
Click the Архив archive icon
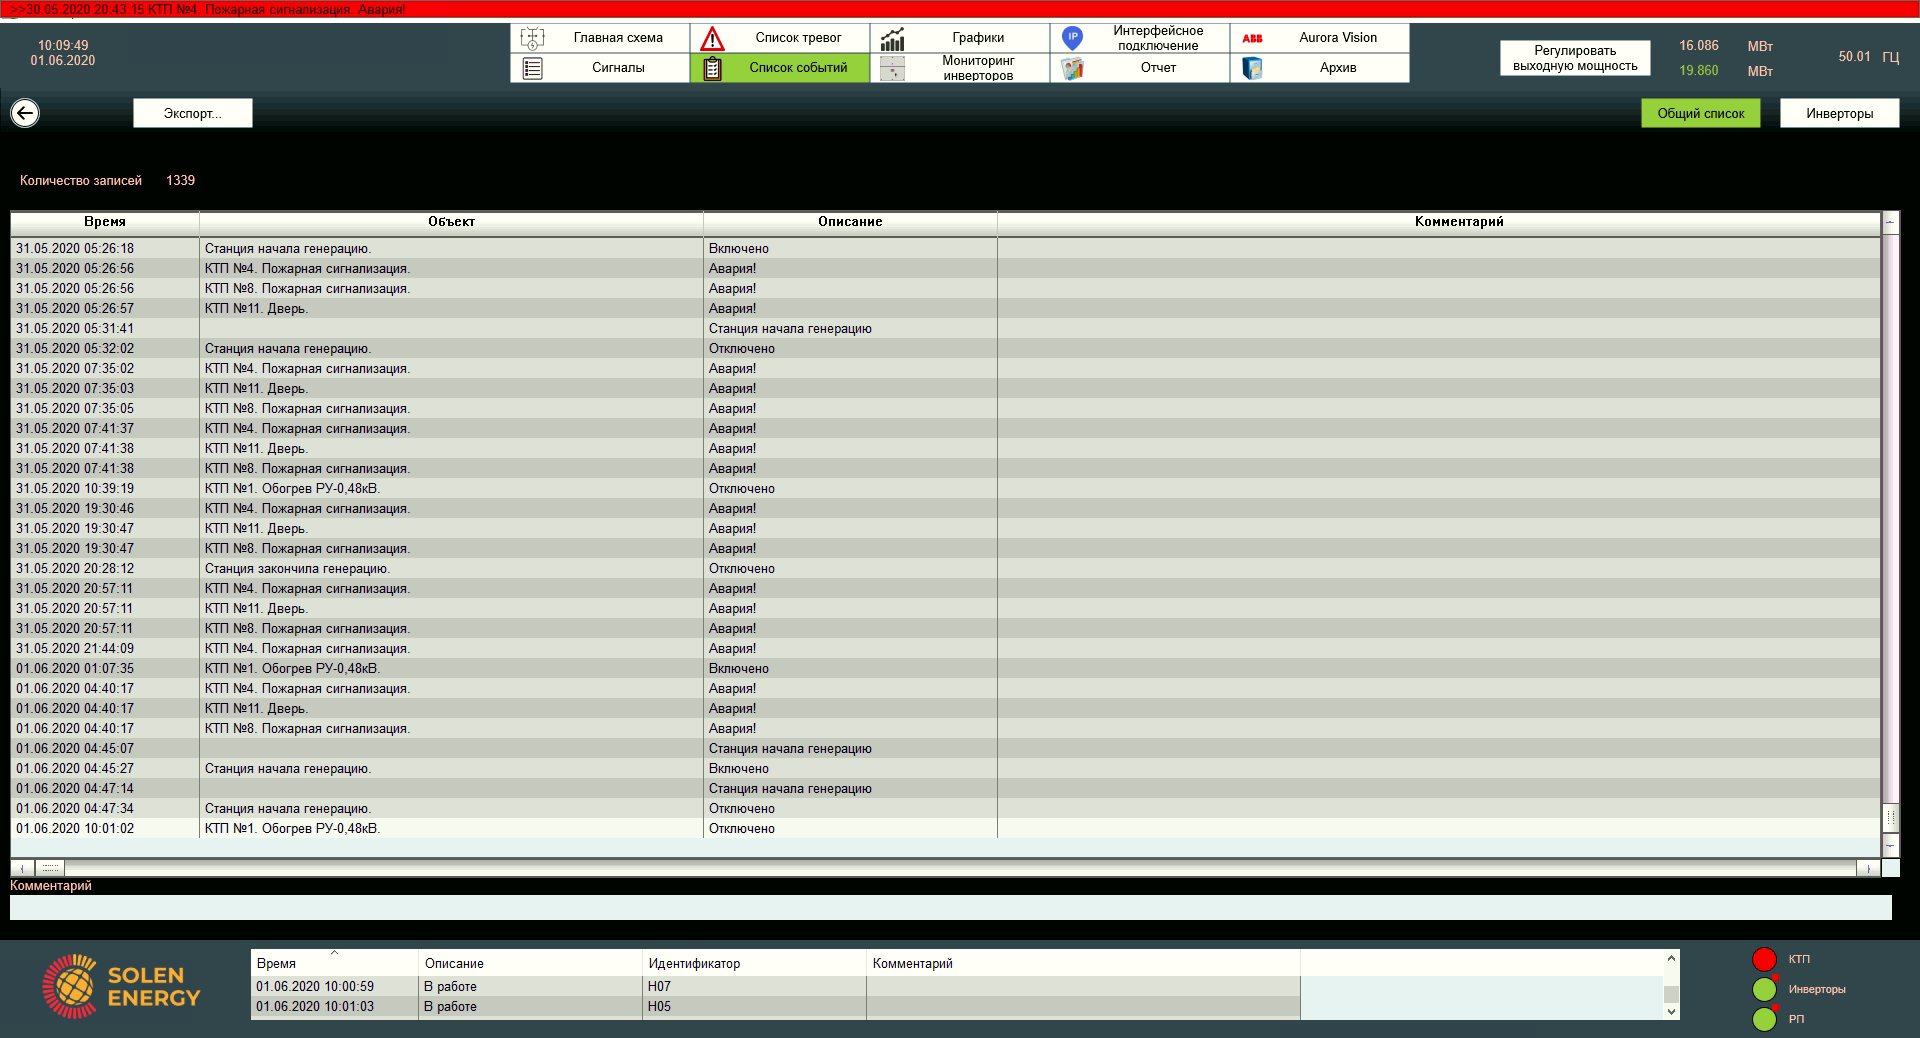point(1252,68)
